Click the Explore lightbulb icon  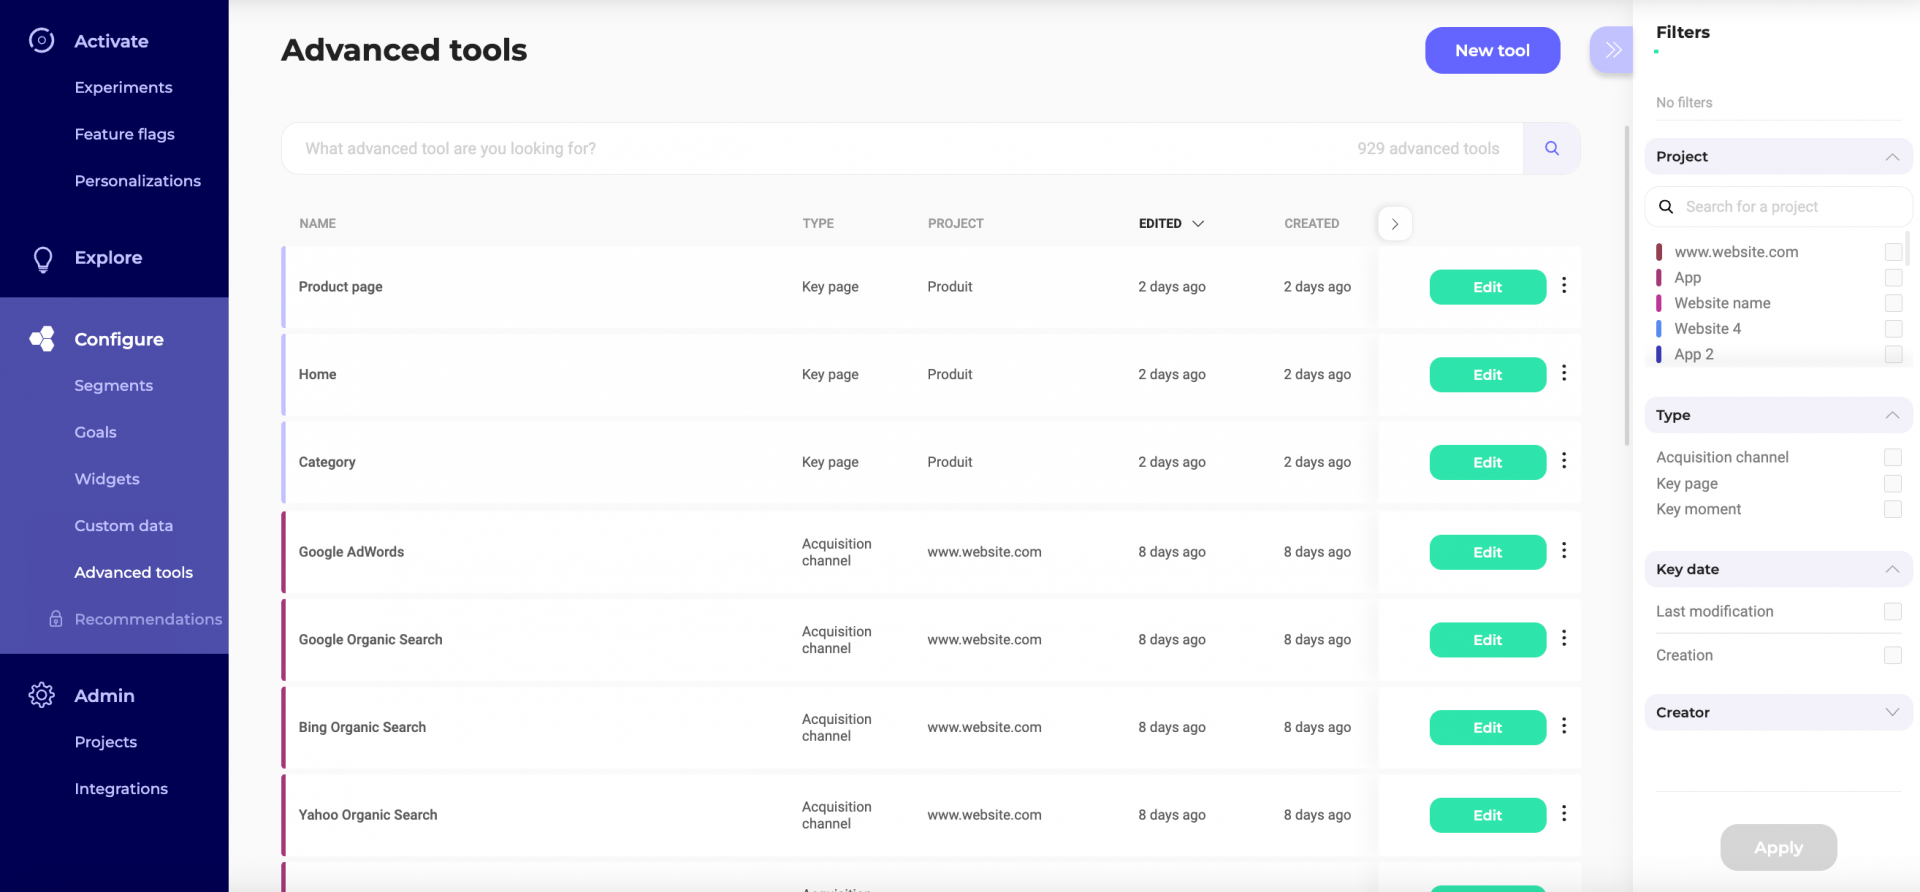tap(42, 259)
